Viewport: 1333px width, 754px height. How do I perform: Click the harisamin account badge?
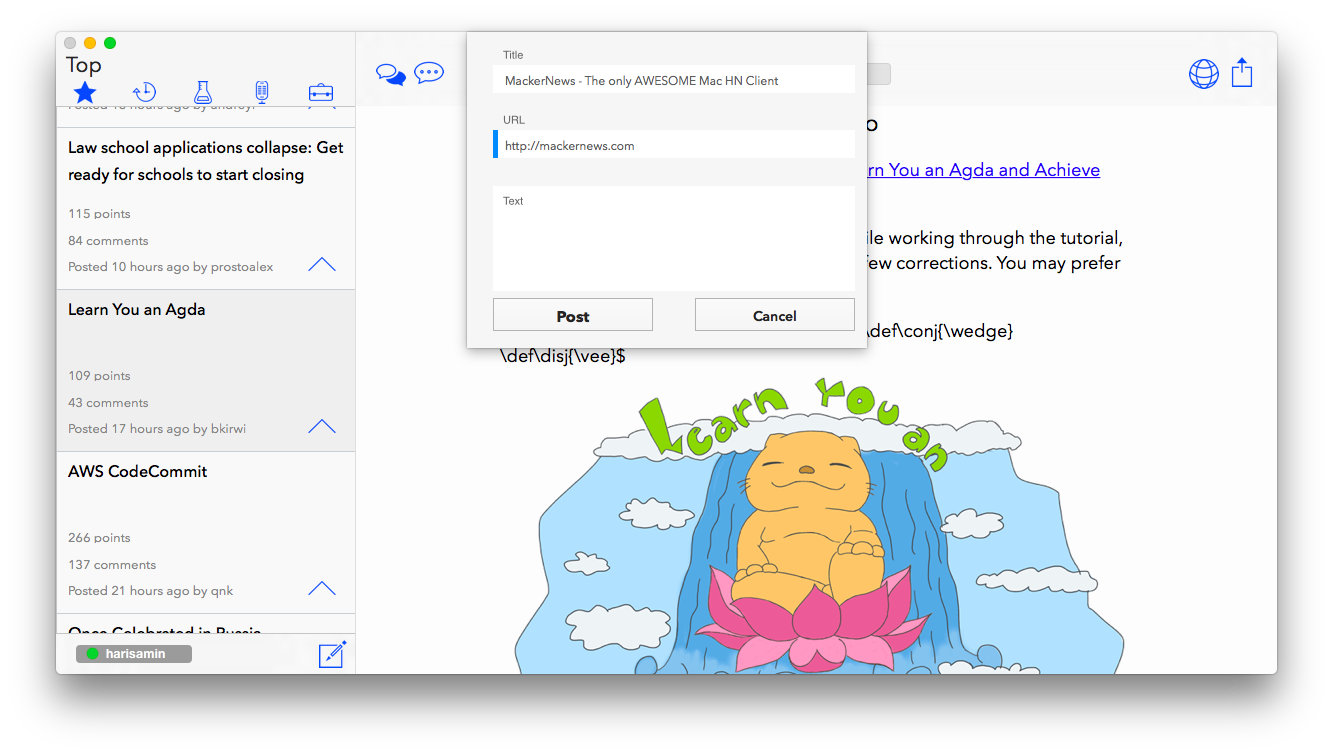point(134,654)
